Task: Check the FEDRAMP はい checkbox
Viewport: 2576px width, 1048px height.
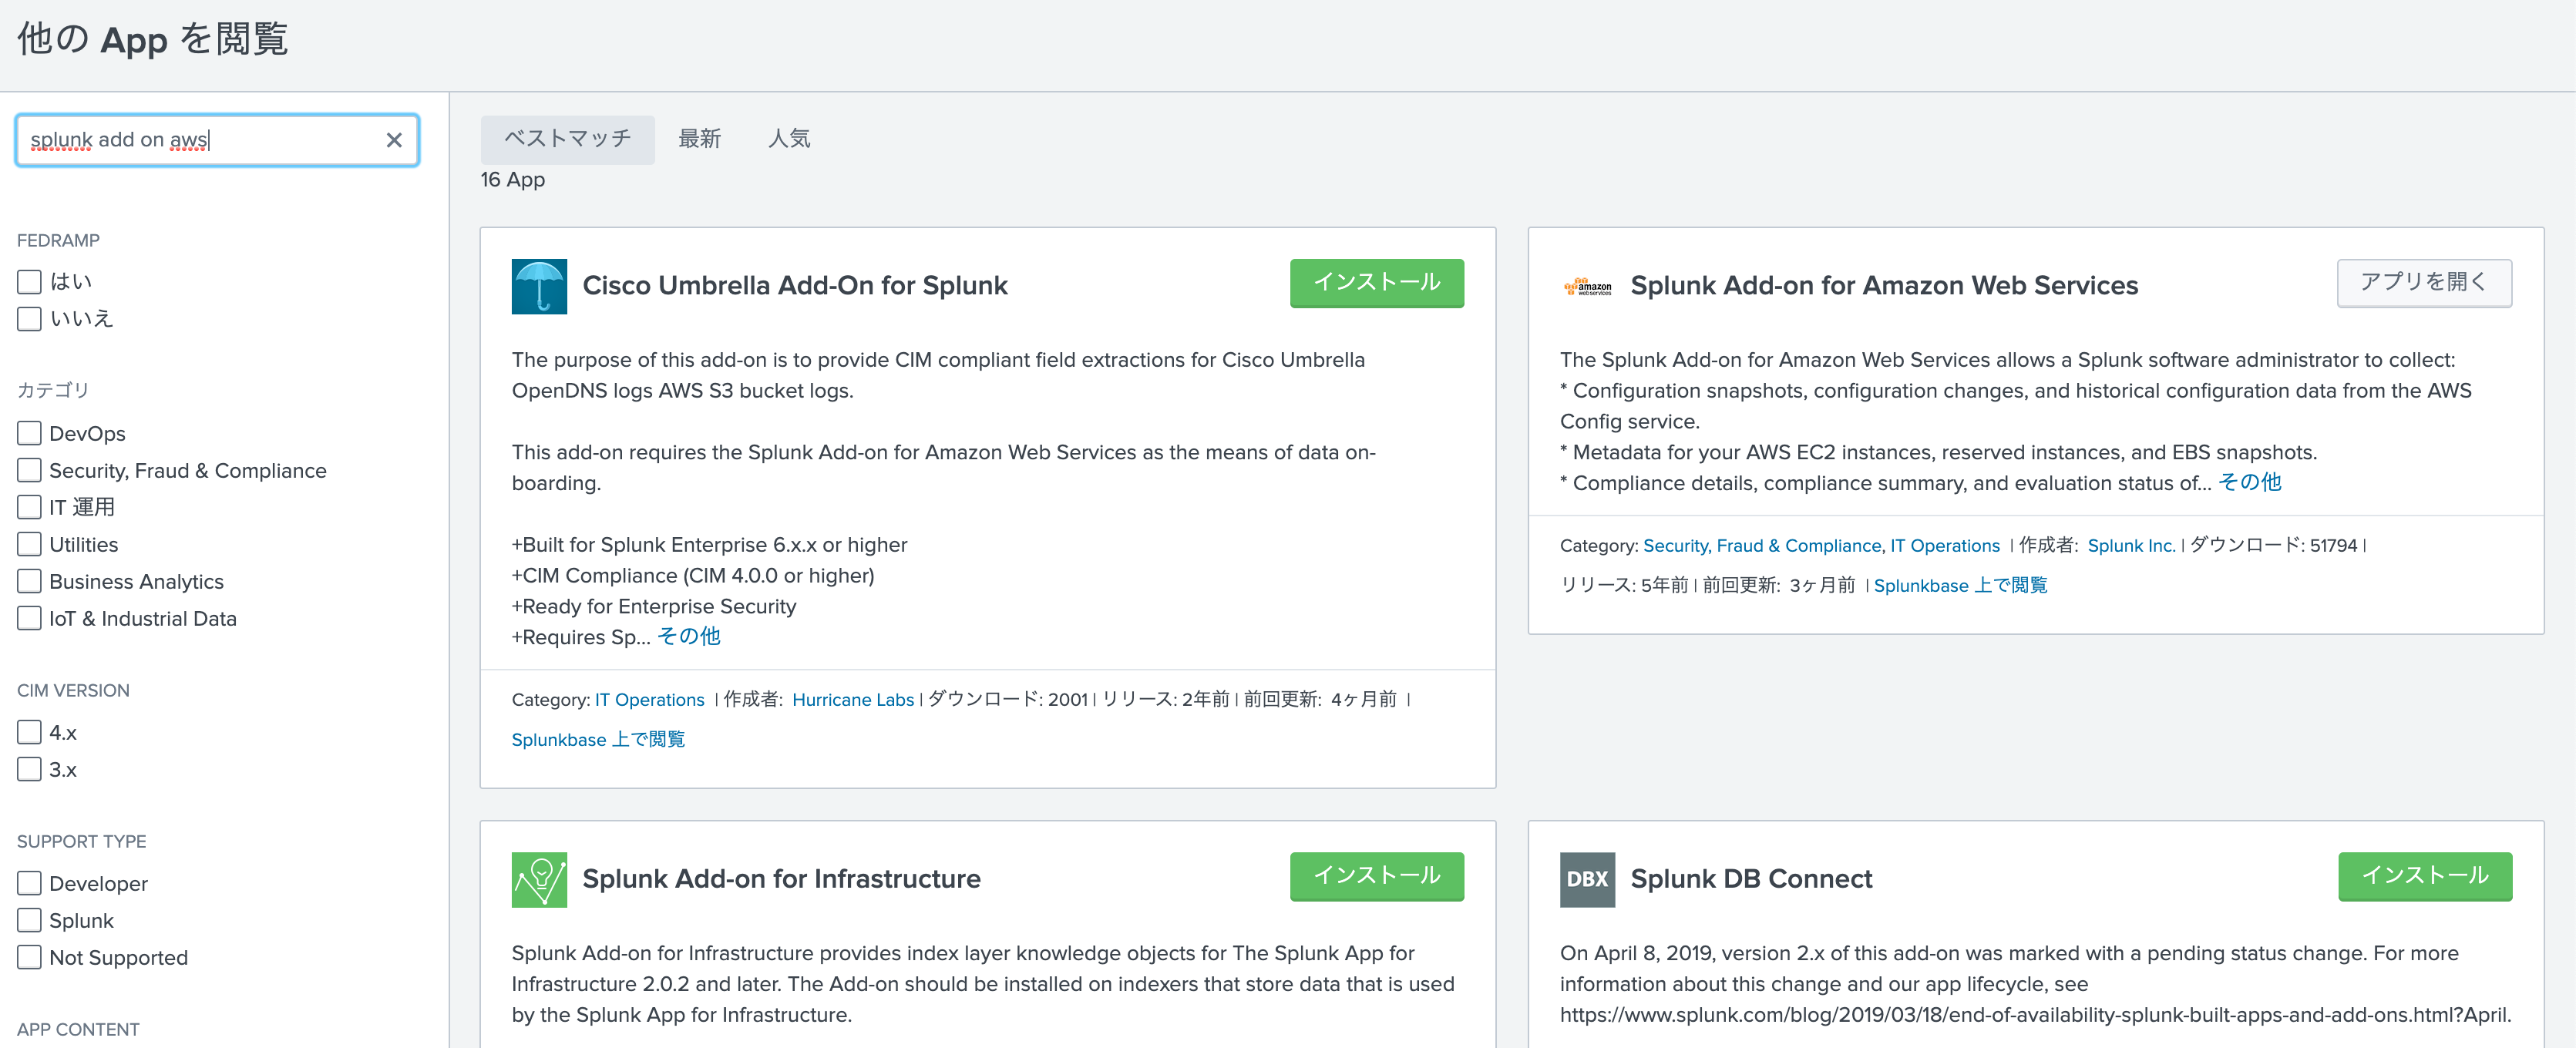Action: coord(30,282)
